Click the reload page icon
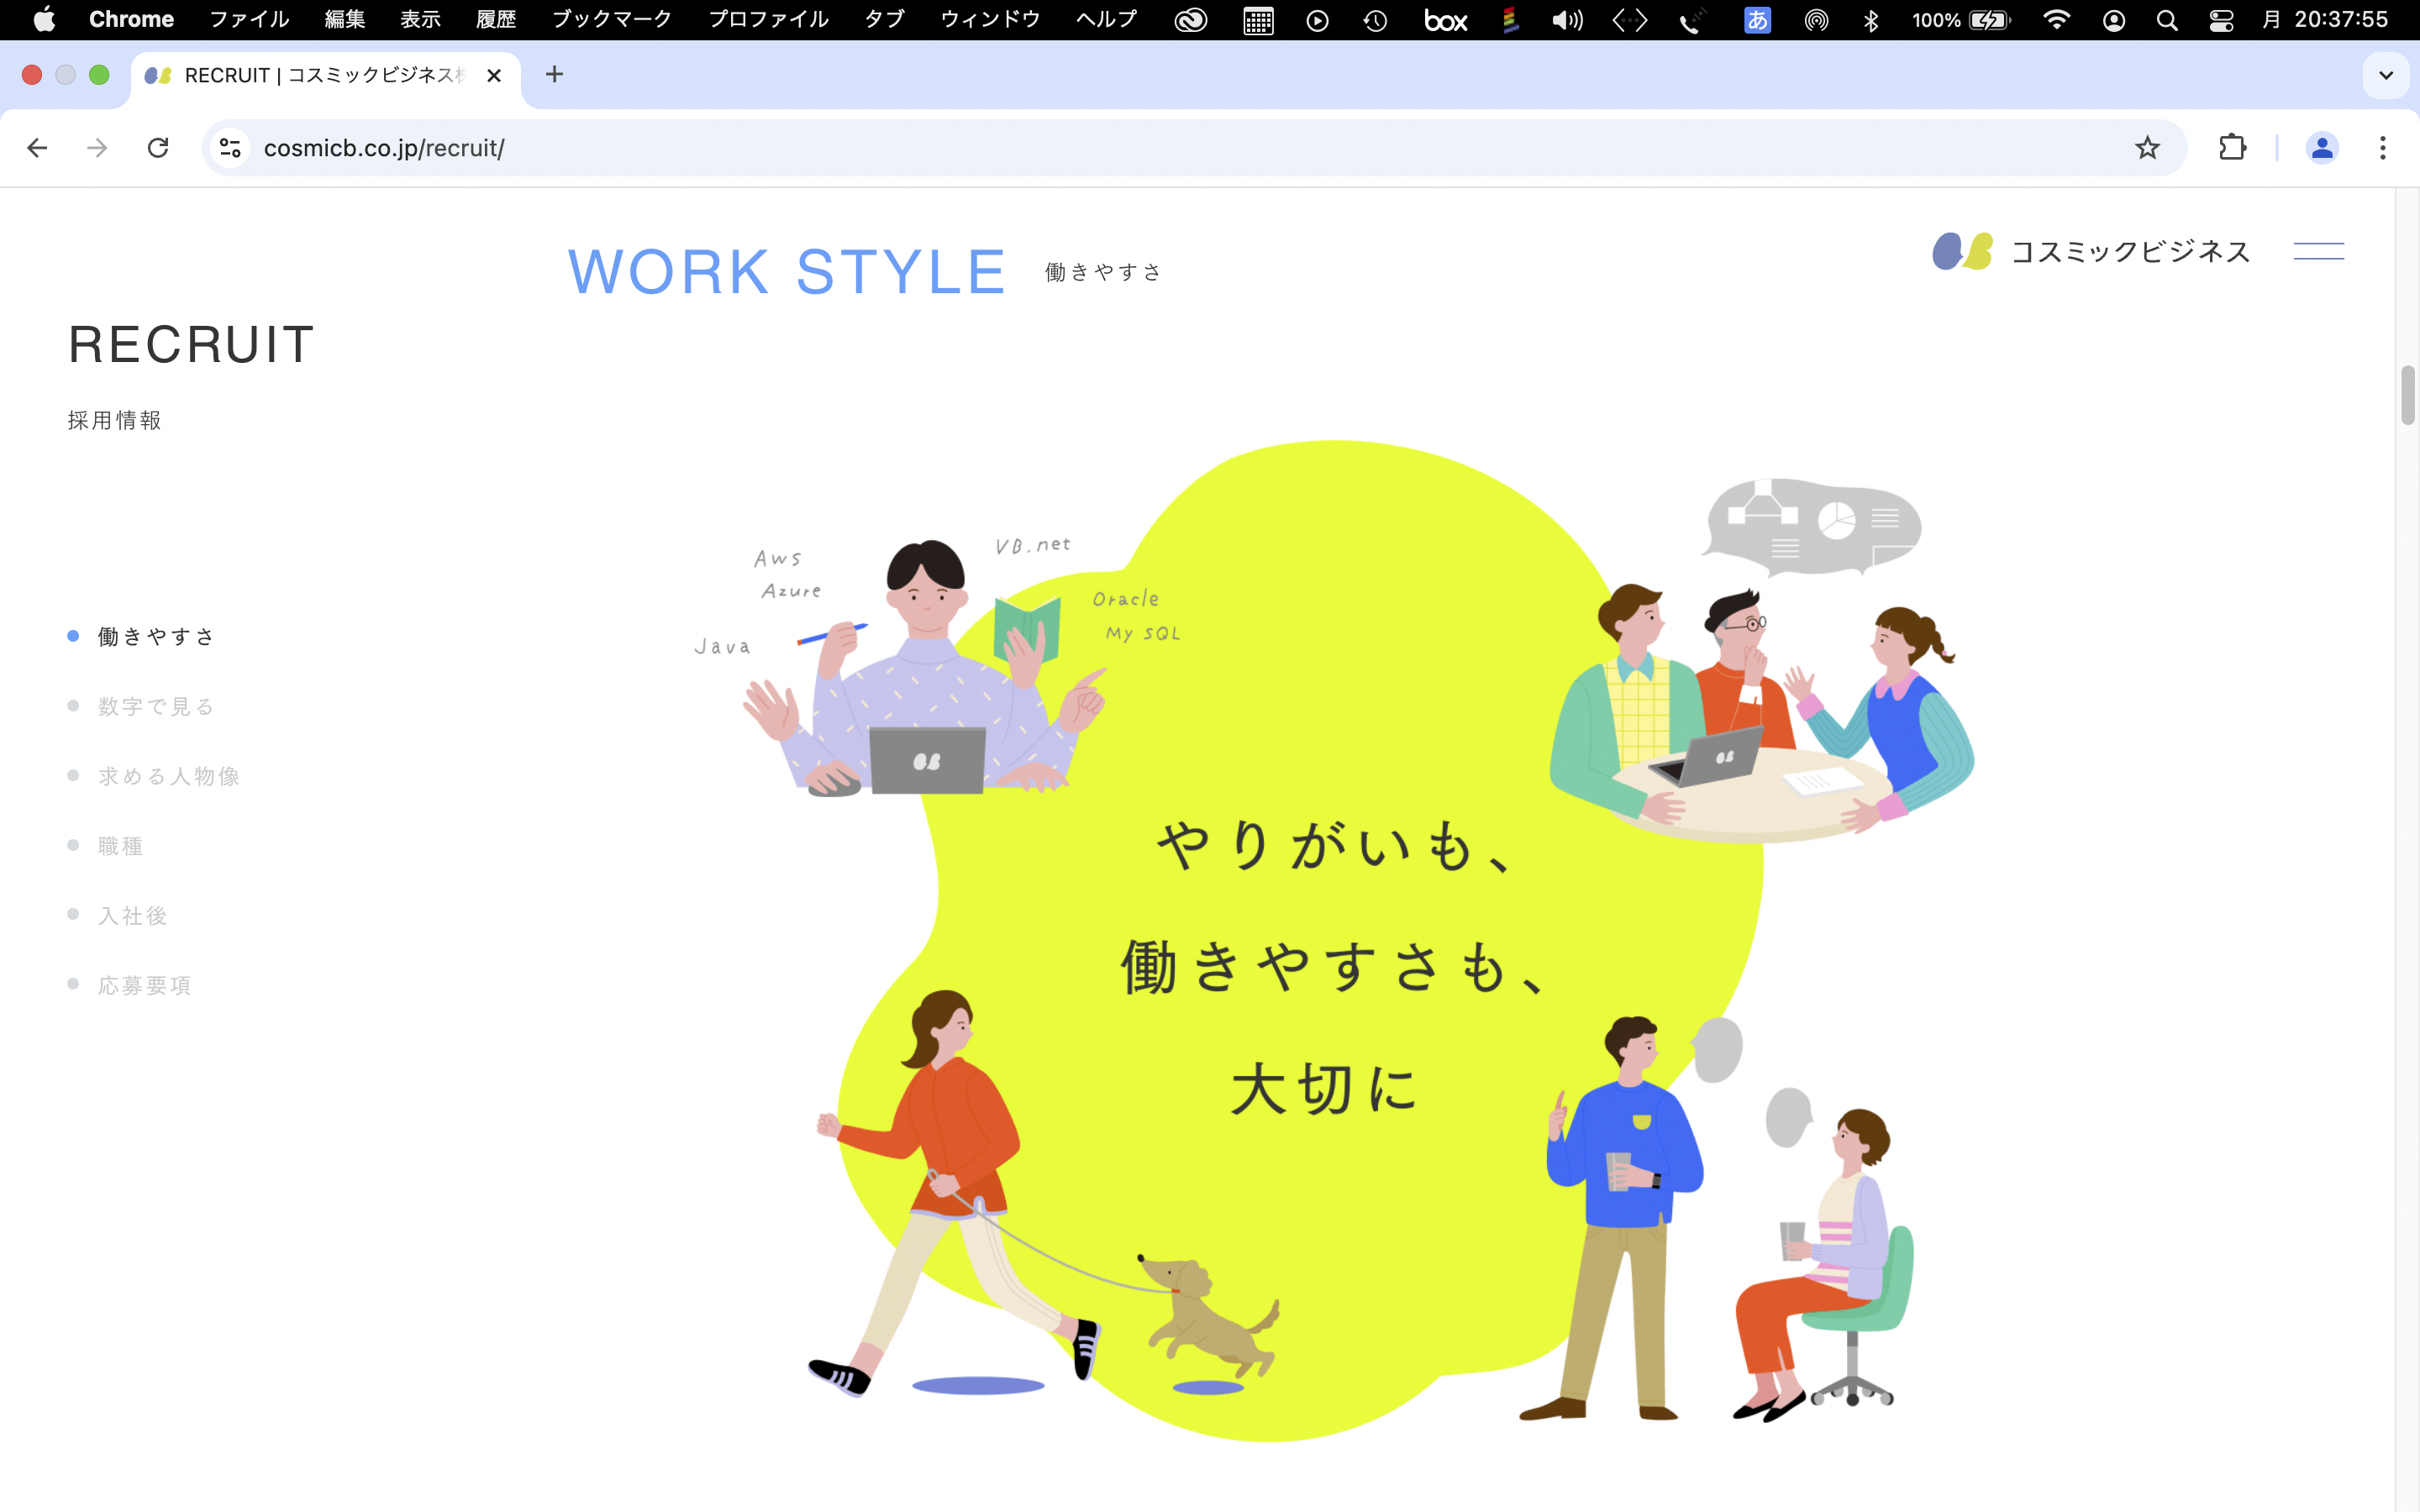The image size is (2420, 1512). tap(158, 148)
